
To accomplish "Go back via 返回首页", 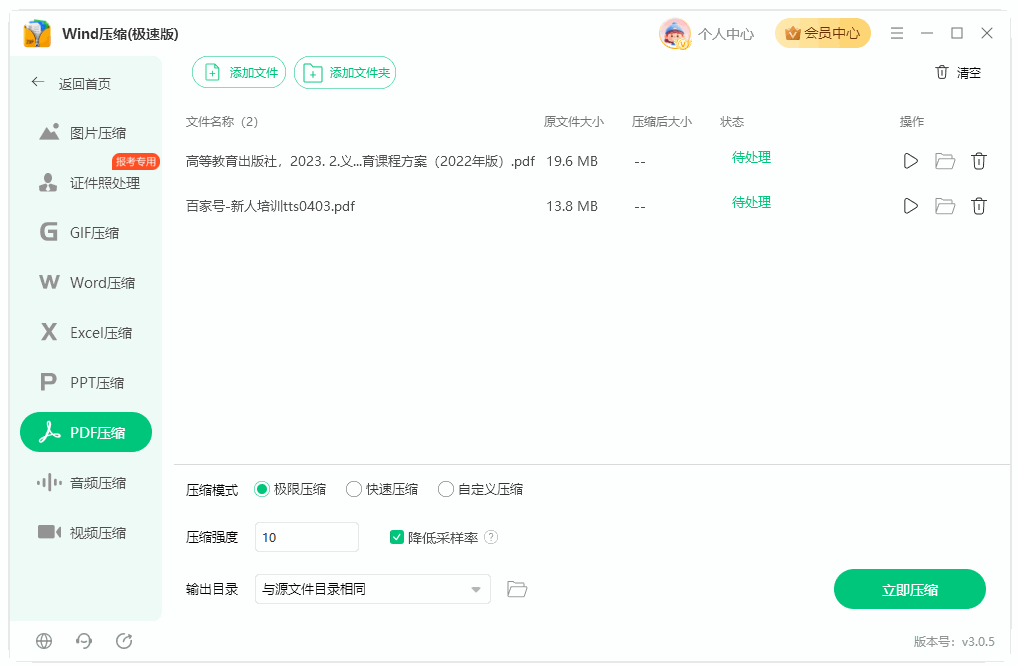I will tap(71, 83).
